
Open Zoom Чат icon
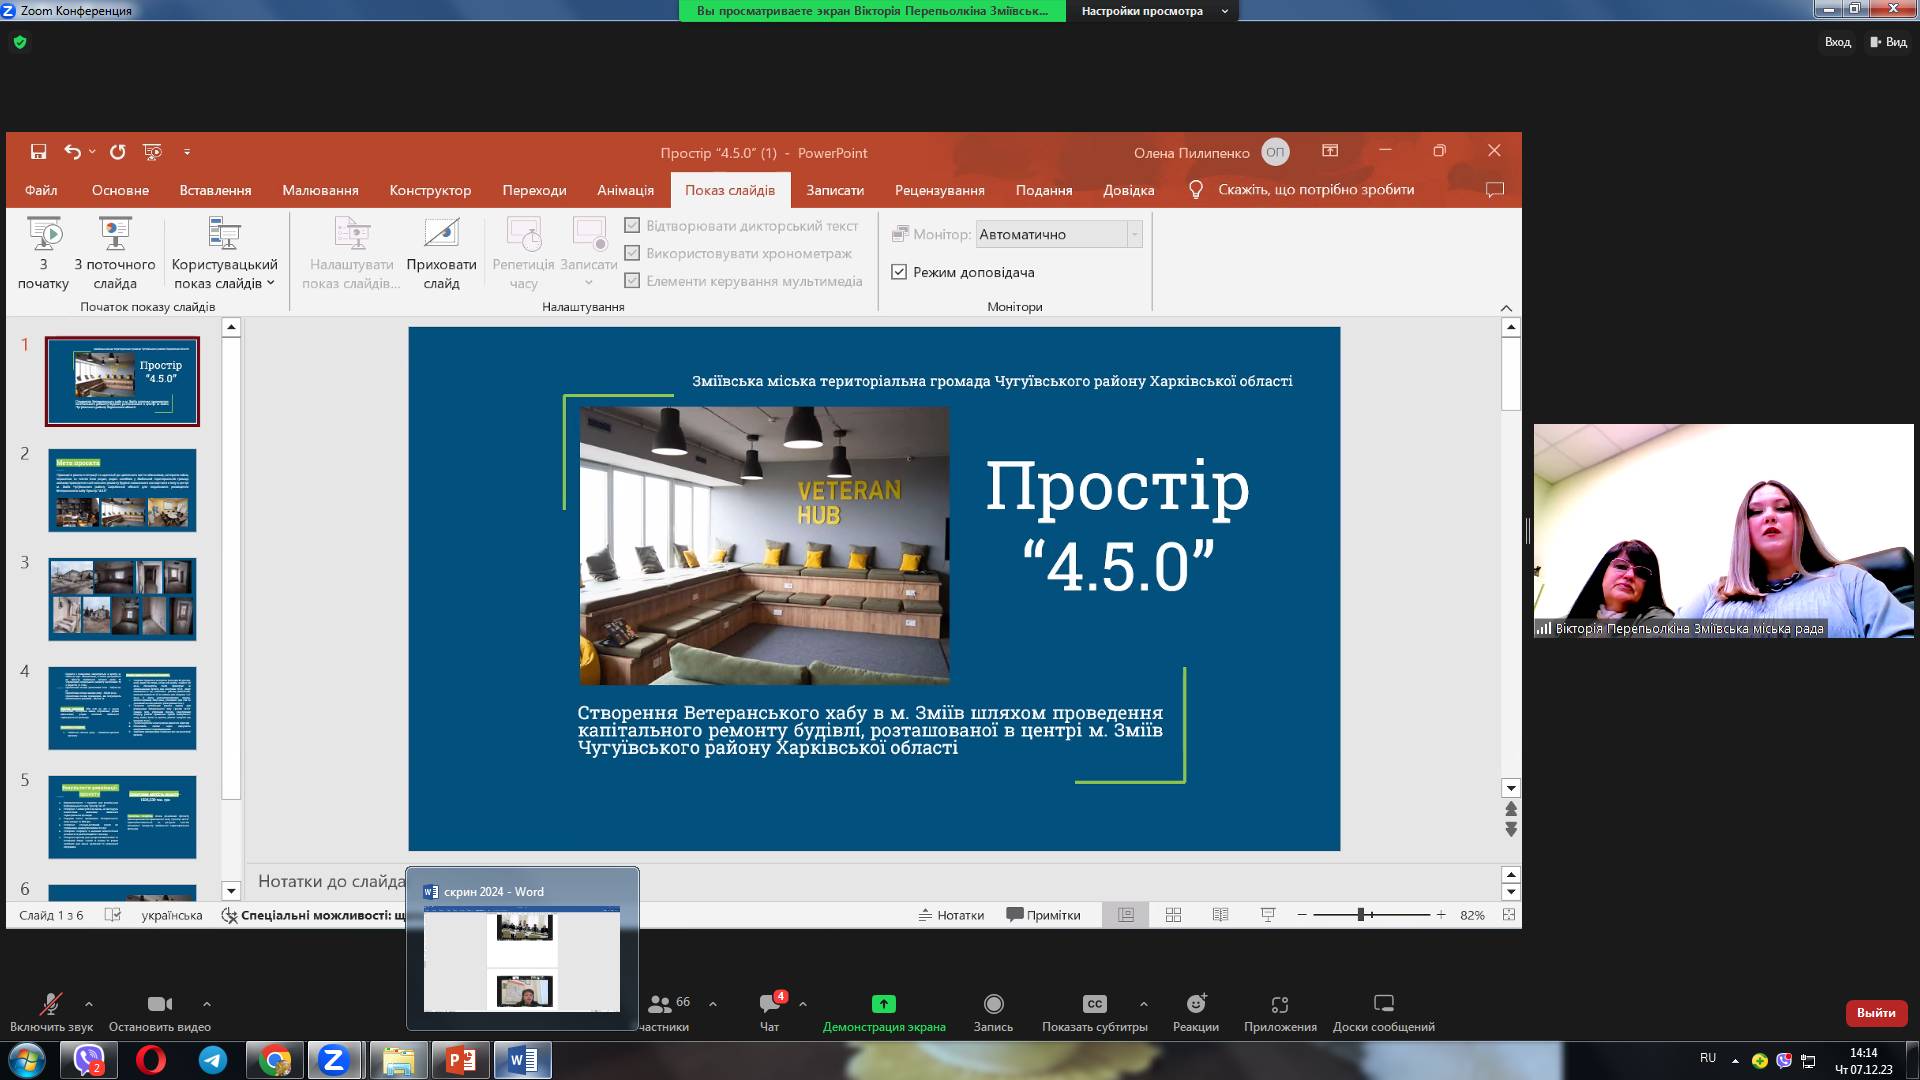pos(769,1004)
